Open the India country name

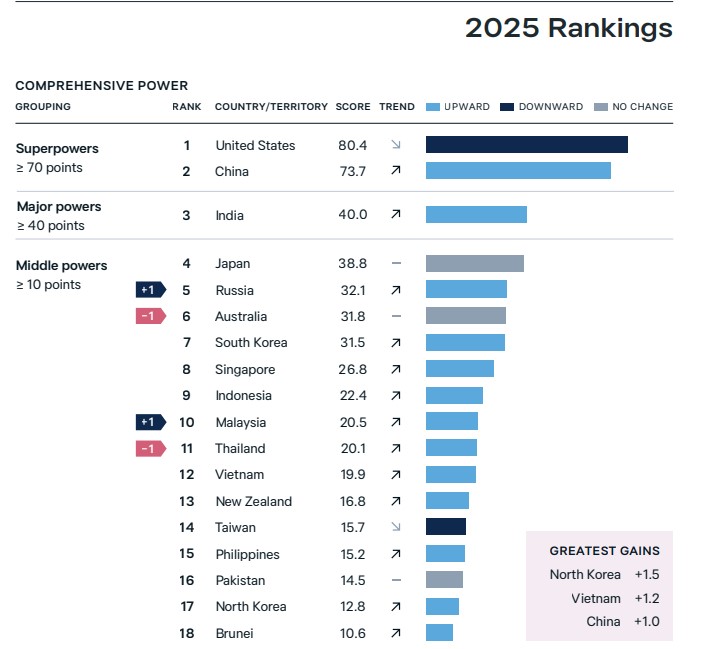click(229, 215)
